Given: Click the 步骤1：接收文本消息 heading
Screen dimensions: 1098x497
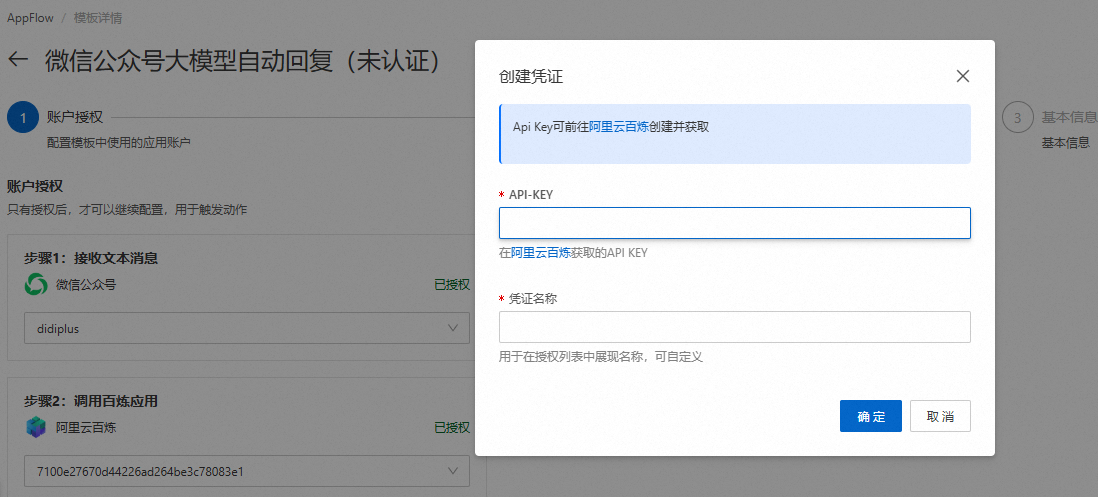Looking at the screenshot, I should (x=91, y=258).
